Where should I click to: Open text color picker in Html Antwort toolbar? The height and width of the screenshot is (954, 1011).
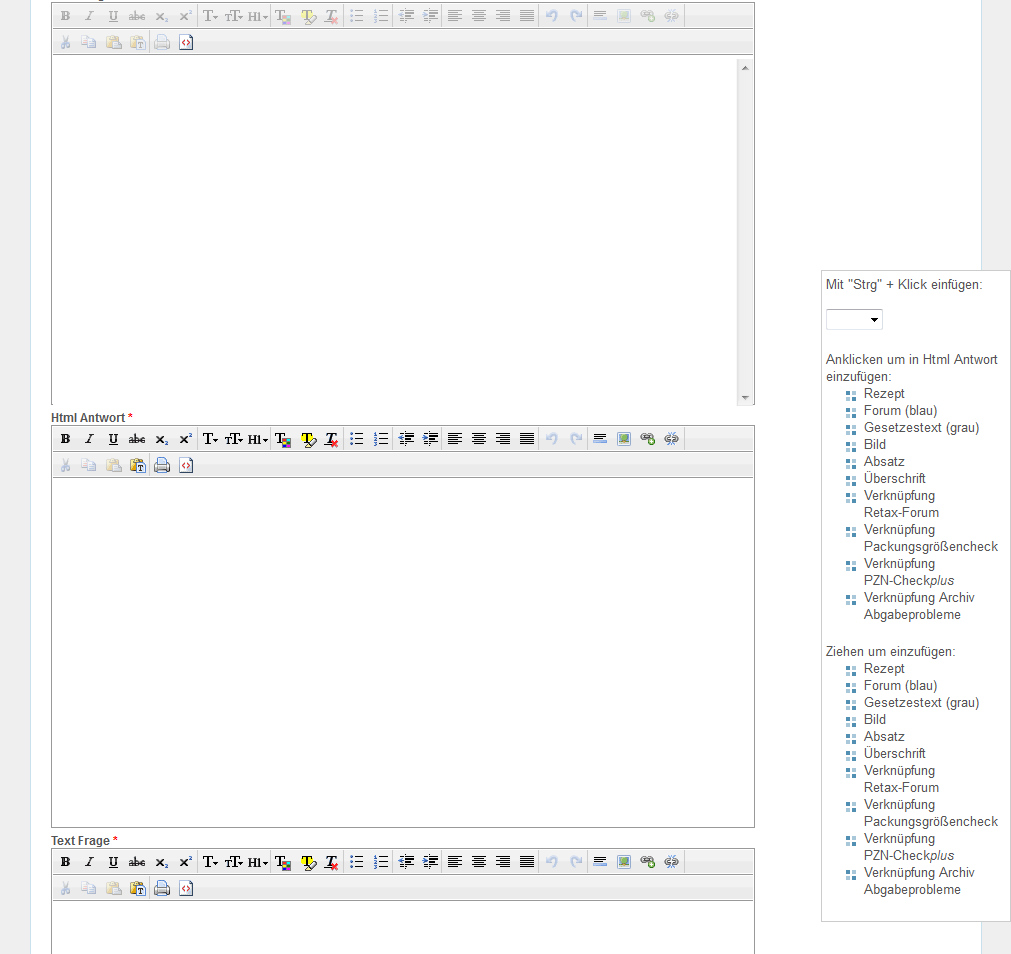click(283, 439)
